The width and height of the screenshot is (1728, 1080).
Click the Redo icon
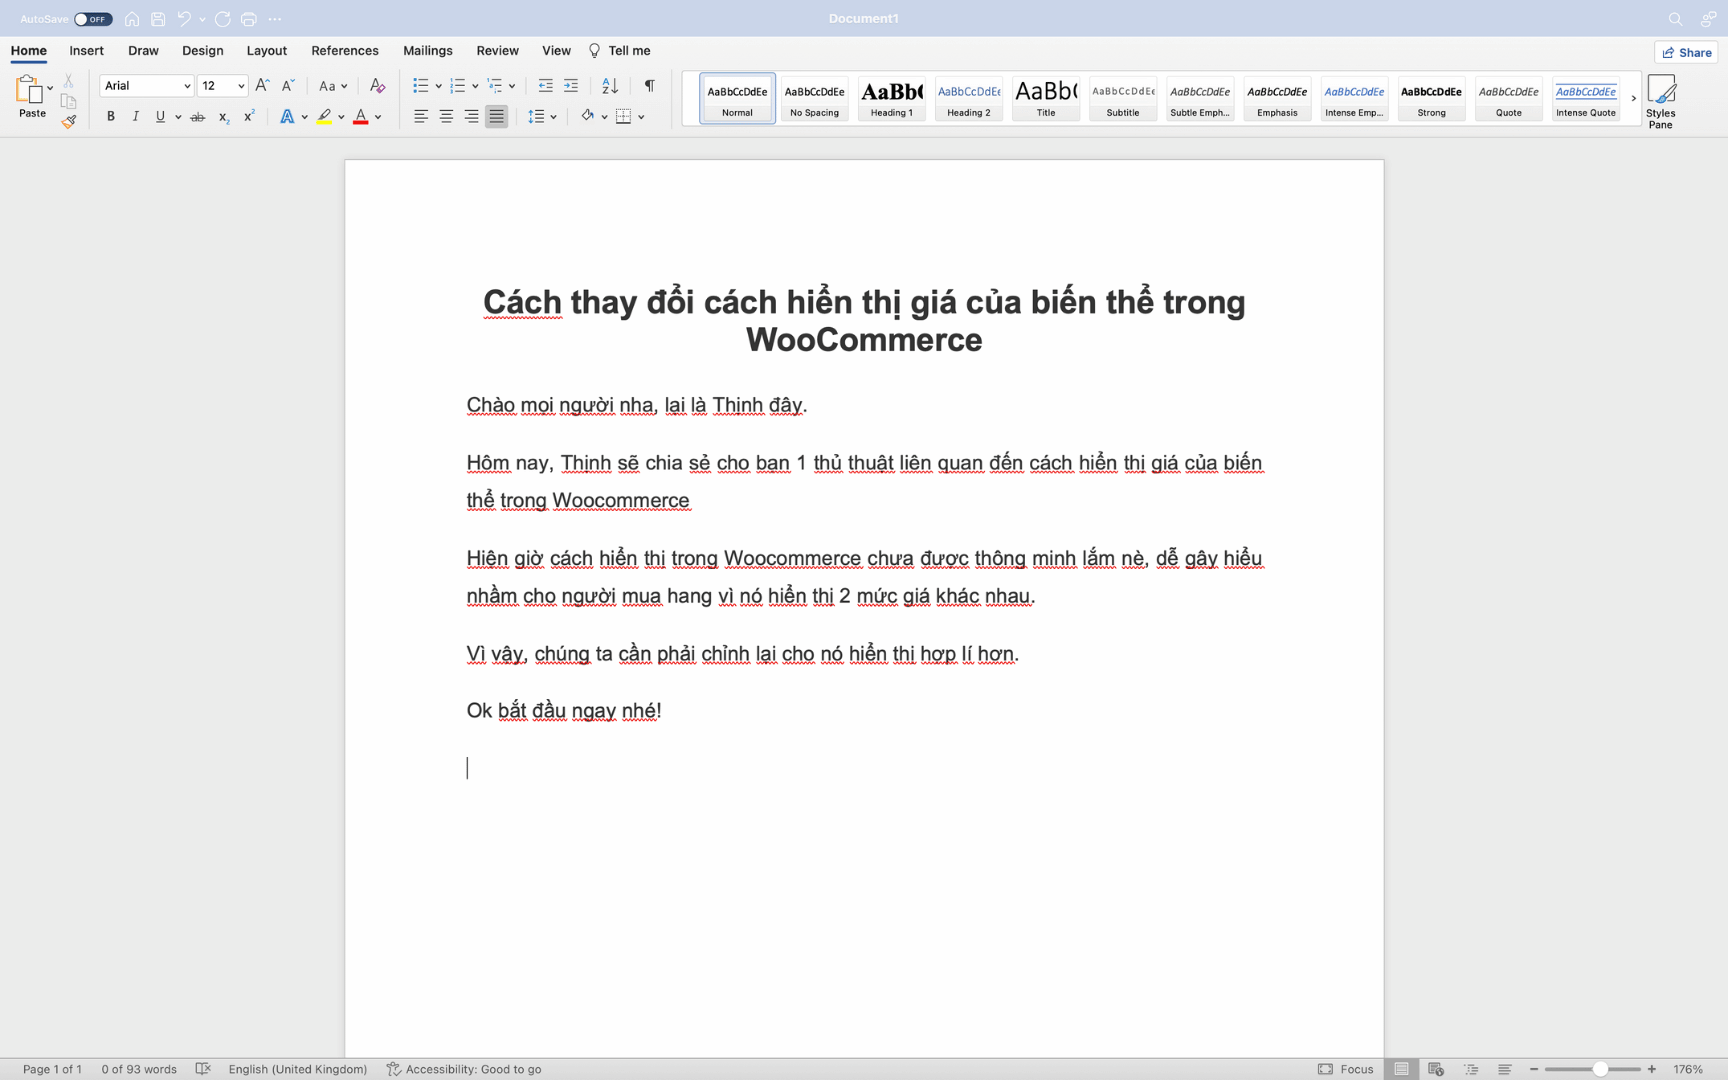click(x=222, y=19)
